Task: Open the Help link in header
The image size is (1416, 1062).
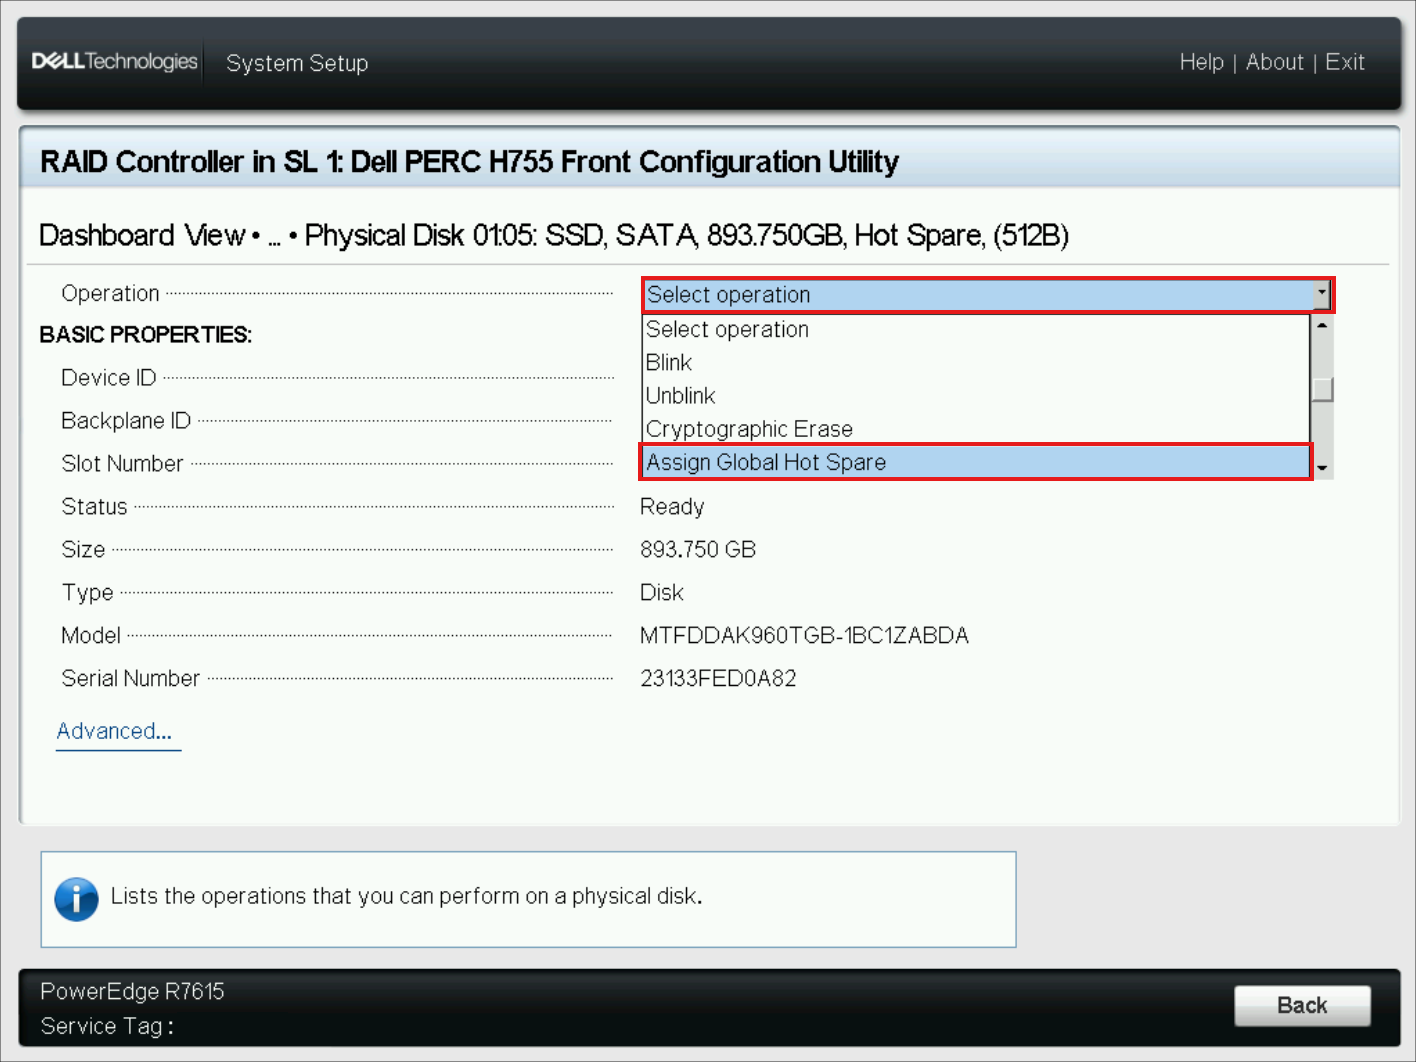Action: tap(1201, 62)
